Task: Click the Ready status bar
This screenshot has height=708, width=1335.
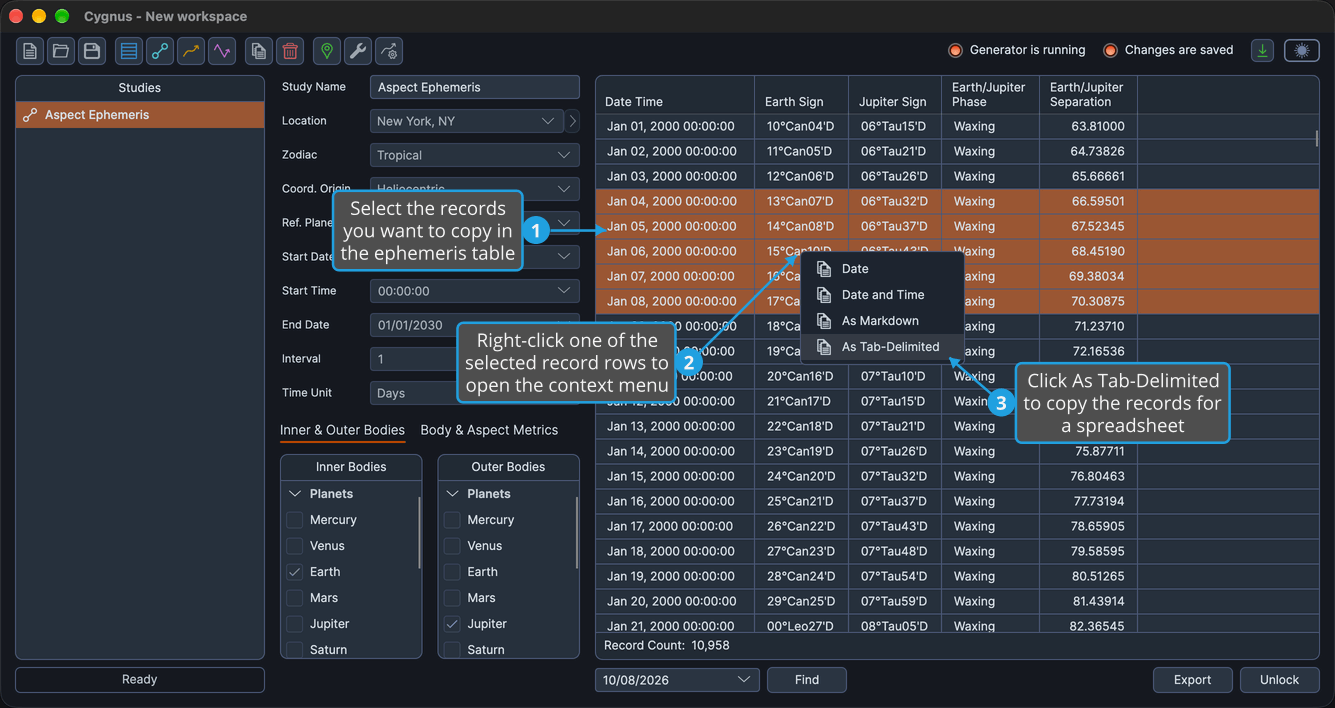Action: pyautogui.click(x=140, y=680)
